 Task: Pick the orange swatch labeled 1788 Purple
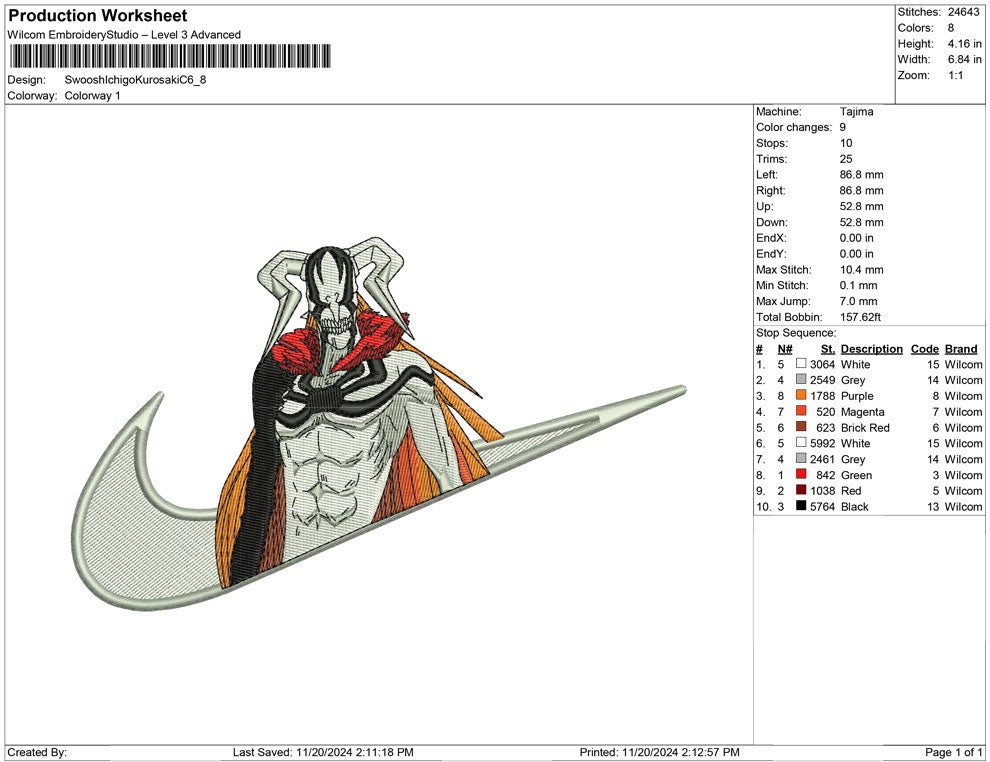[x=801, y=396]
